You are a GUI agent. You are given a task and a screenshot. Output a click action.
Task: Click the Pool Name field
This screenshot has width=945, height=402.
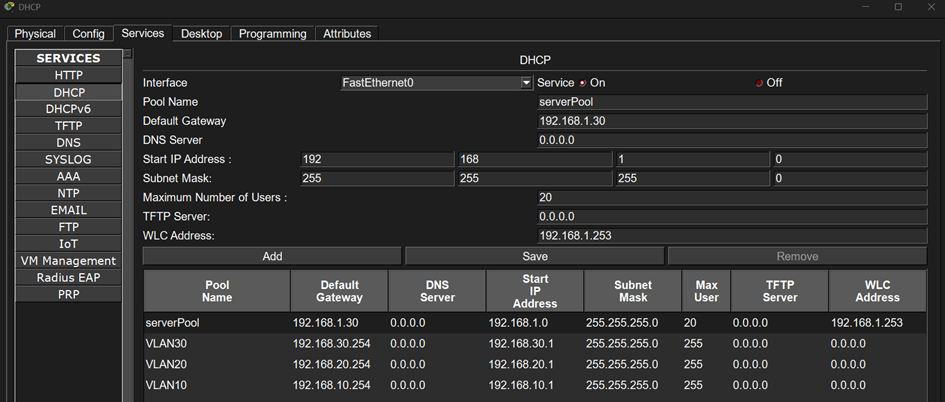click(x=732, y=102)
